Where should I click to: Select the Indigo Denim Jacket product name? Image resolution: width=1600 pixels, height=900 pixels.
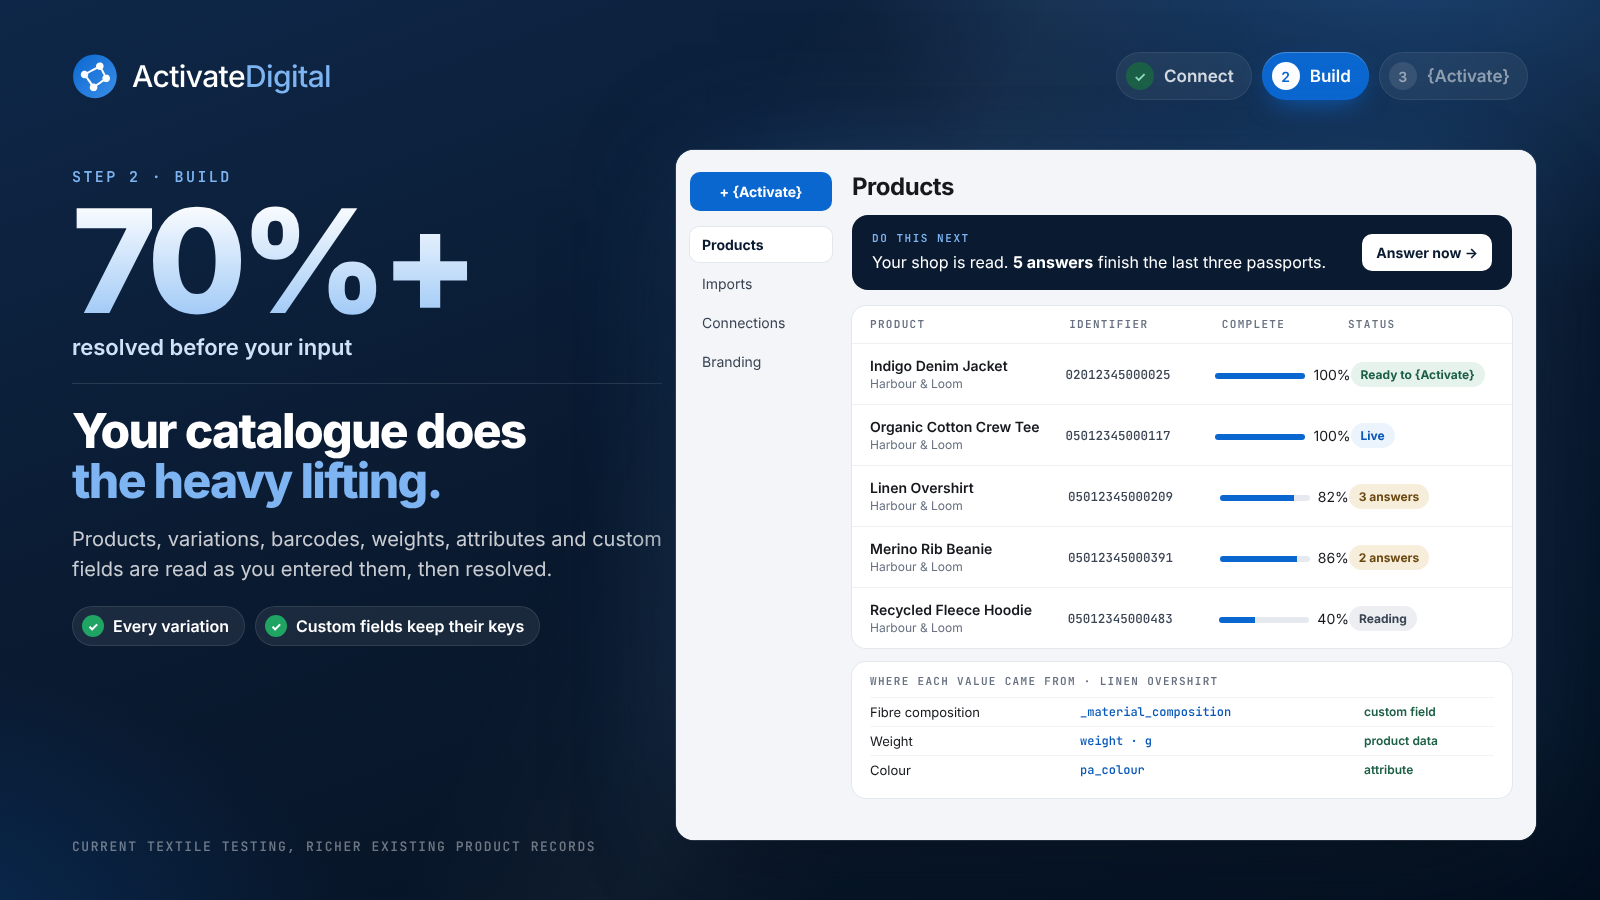(x=938, y=366)
